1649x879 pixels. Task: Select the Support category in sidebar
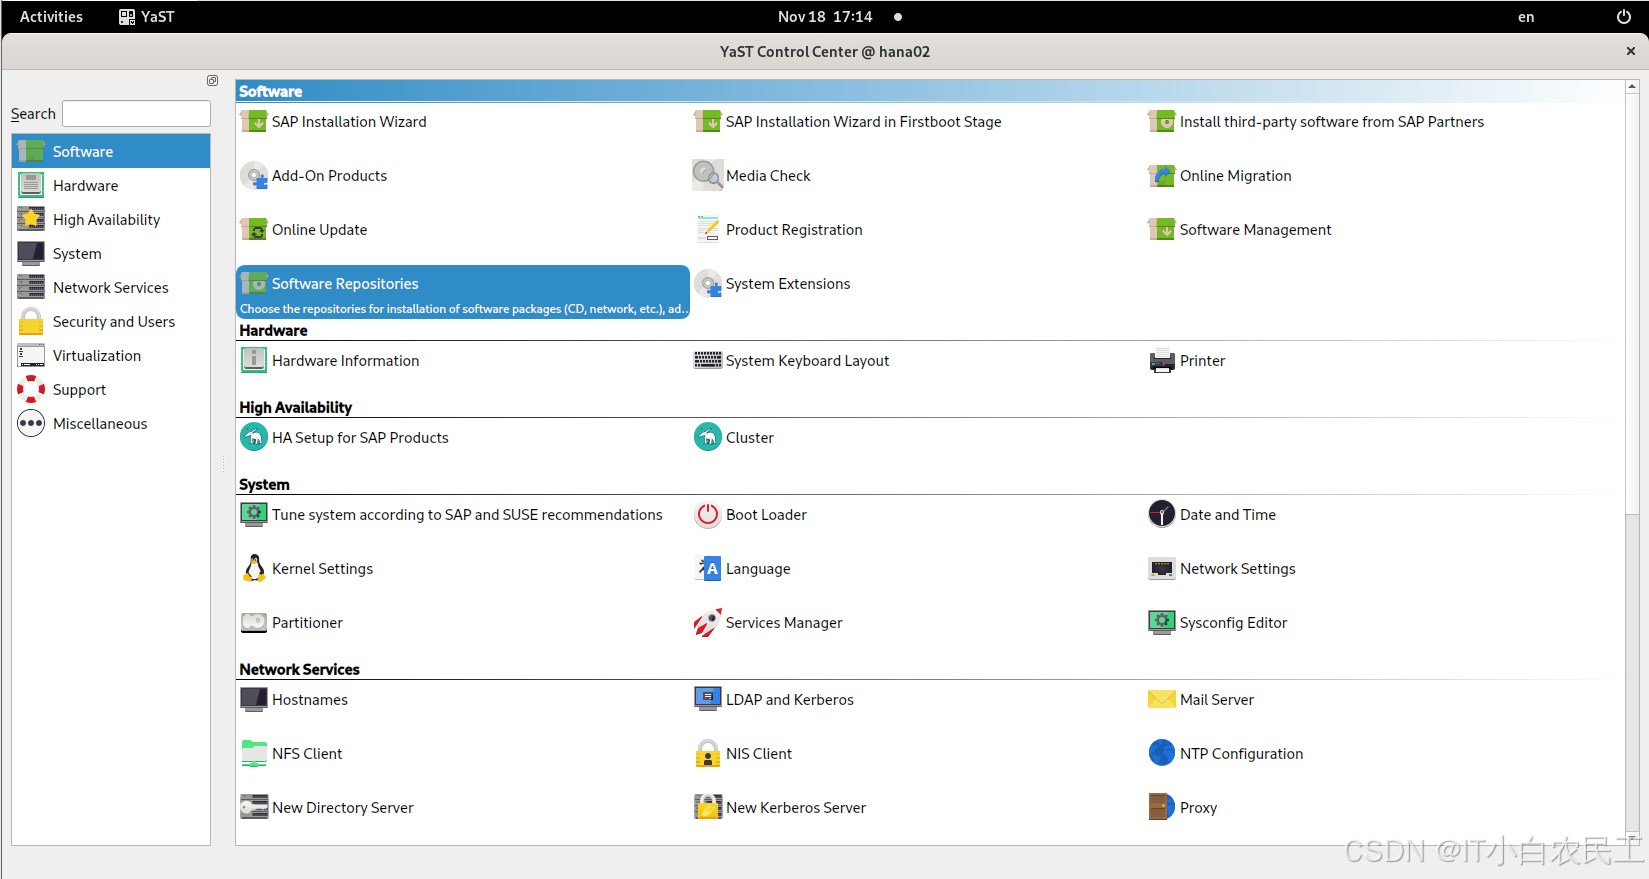pyautogui.click(x=111, y=390)
